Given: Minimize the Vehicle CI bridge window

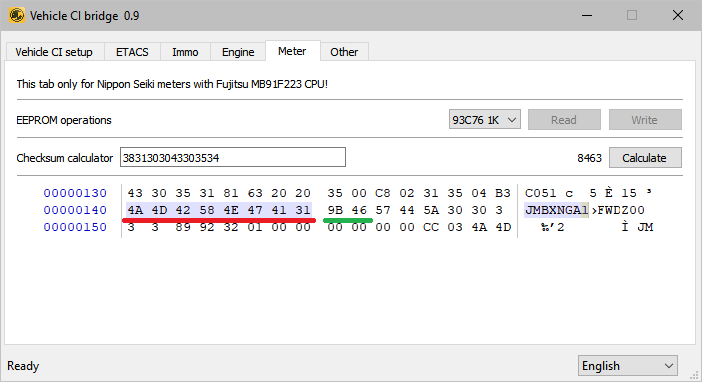Looking at the screenshot, I should point(587,15).
